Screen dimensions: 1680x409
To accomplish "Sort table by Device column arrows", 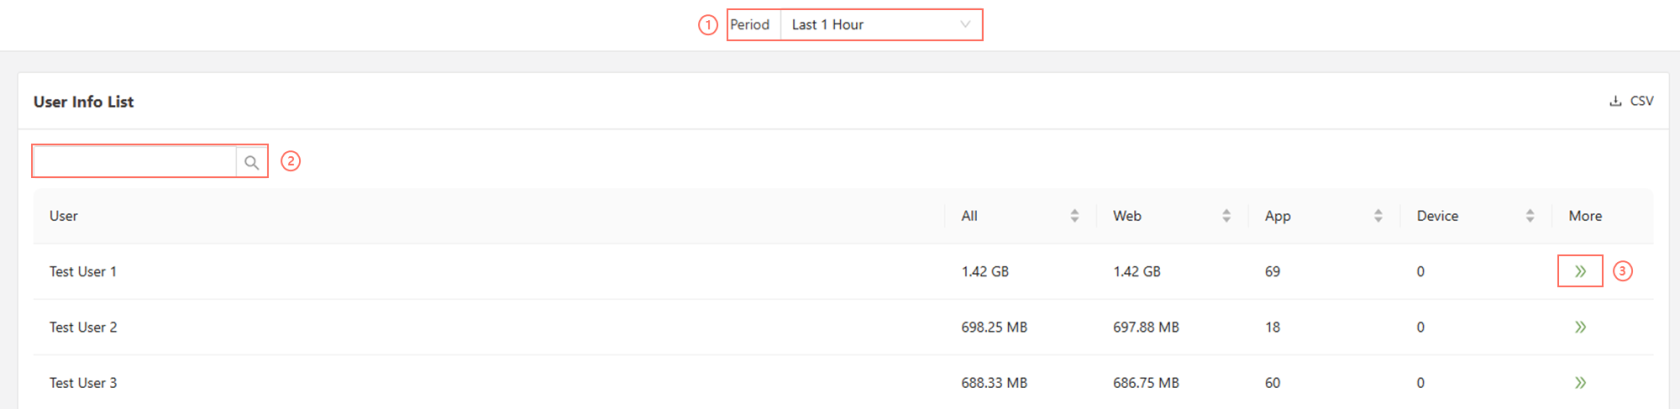I will click(1530, 216).
